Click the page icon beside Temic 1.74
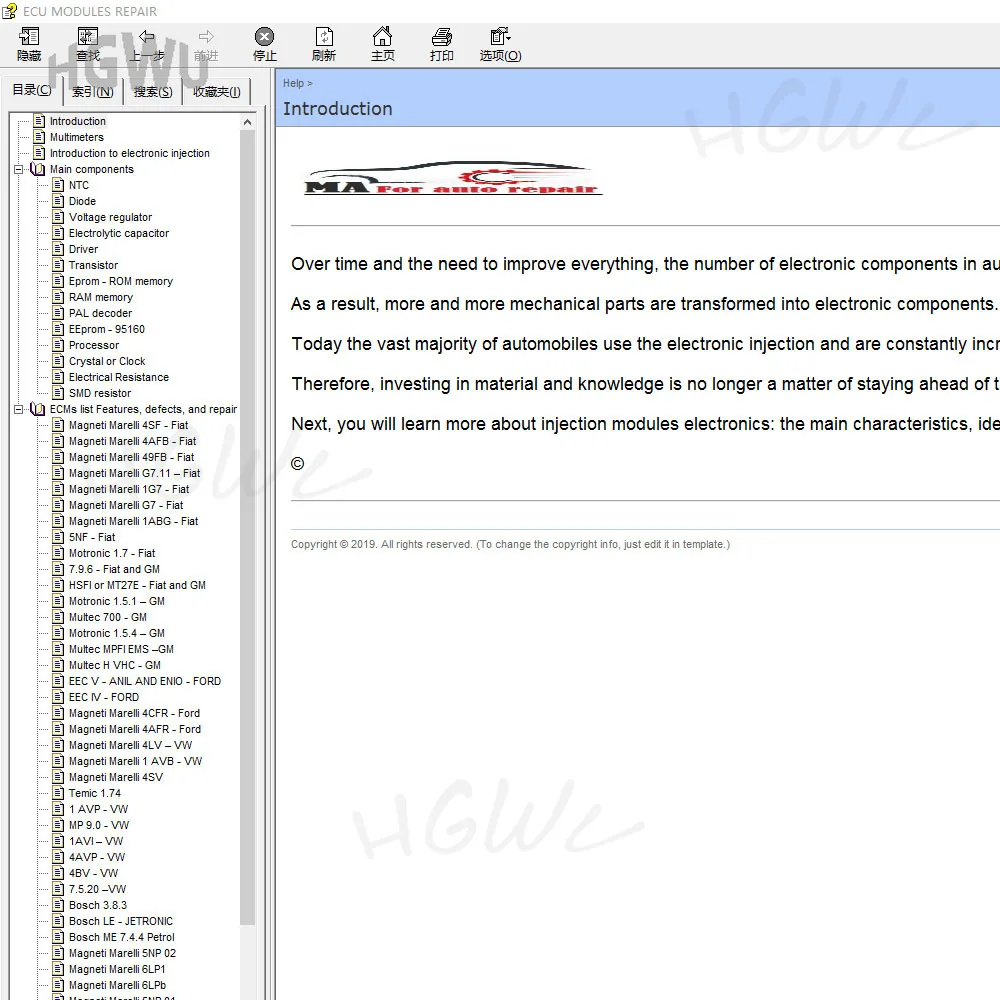The height and width of the screenshot is (1000, 1000). pos(59,793)
